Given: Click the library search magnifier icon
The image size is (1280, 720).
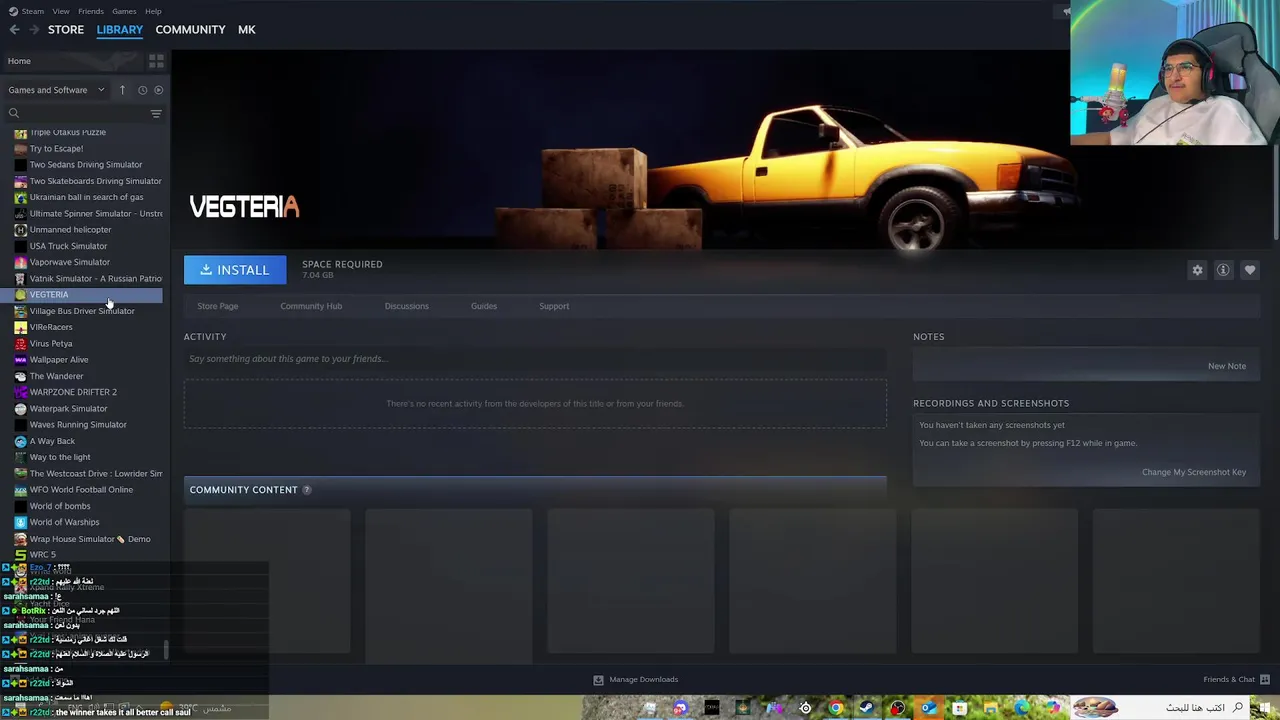Looking at the screenshot, I should (x=14, y=113).
